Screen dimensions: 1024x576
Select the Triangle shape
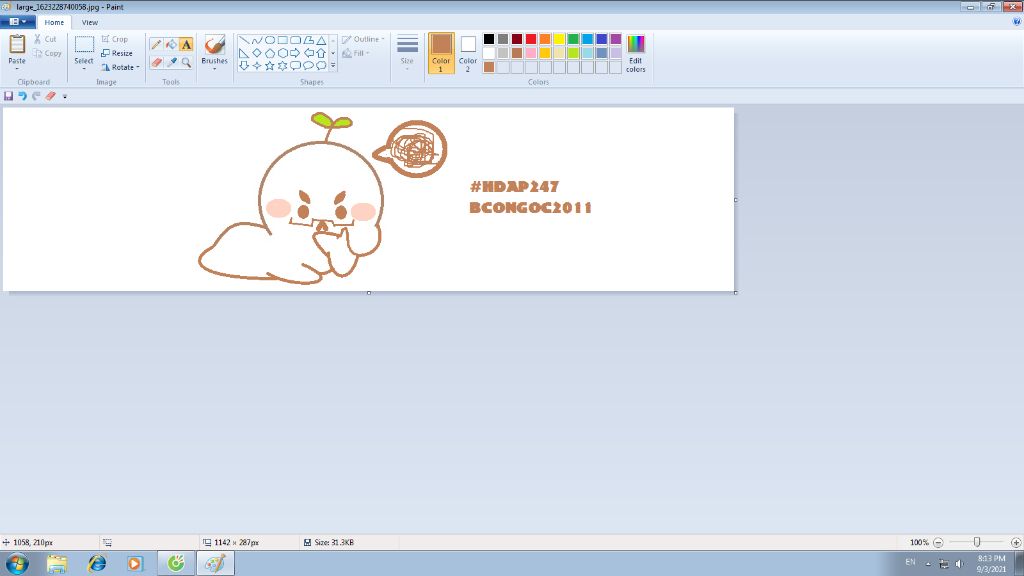321,40
